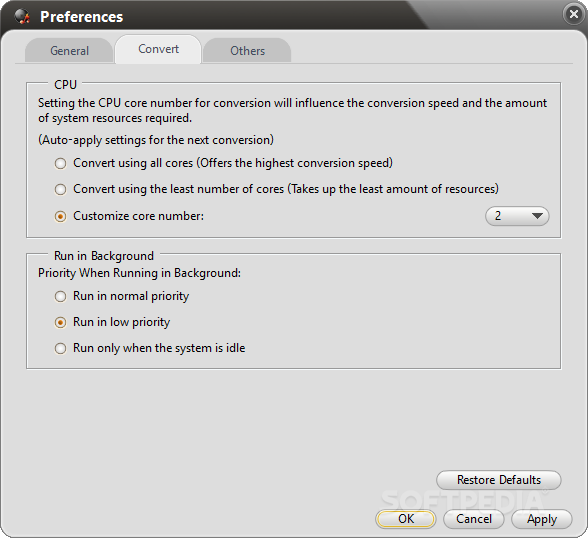The width and height of the screenshot is (588, 538).
Task: Click the dropdown arrow of core number box
Action: pos(537,216)
